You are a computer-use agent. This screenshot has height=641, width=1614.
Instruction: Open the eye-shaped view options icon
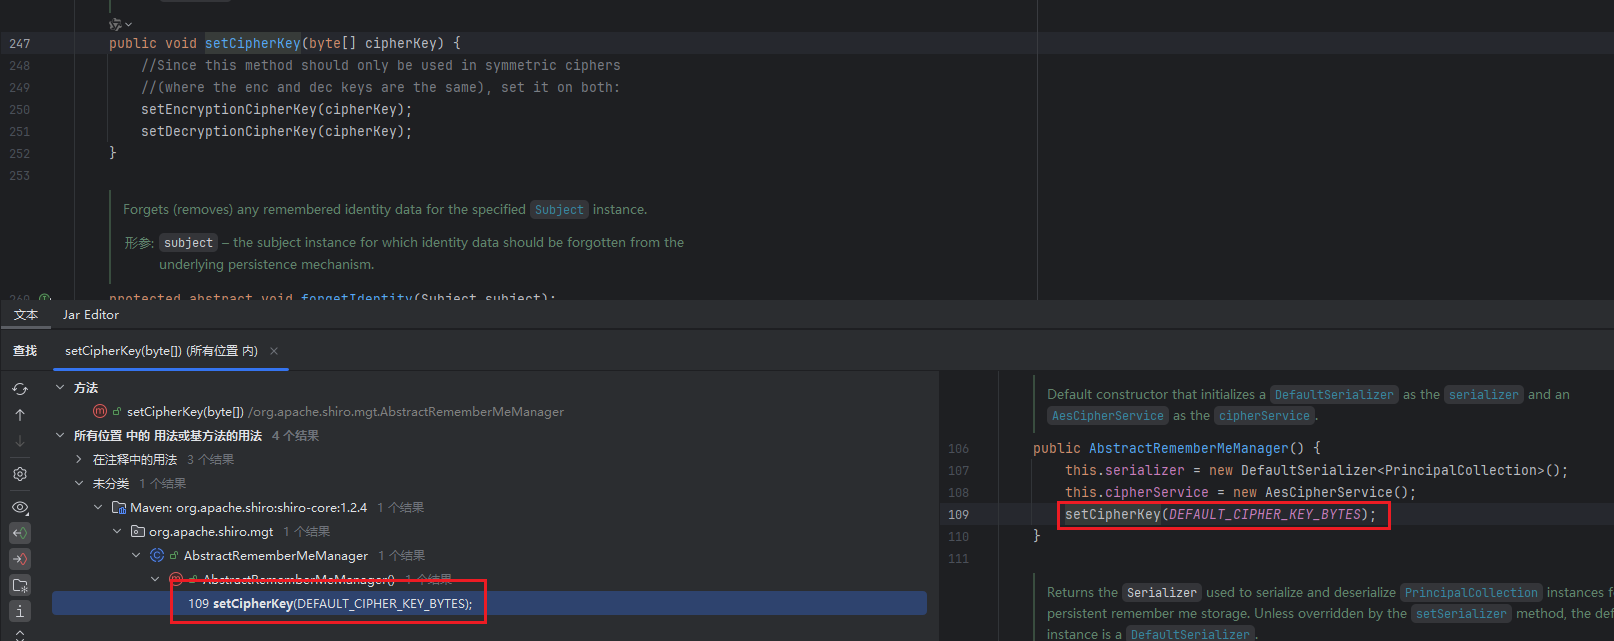(x=20, y=507)
